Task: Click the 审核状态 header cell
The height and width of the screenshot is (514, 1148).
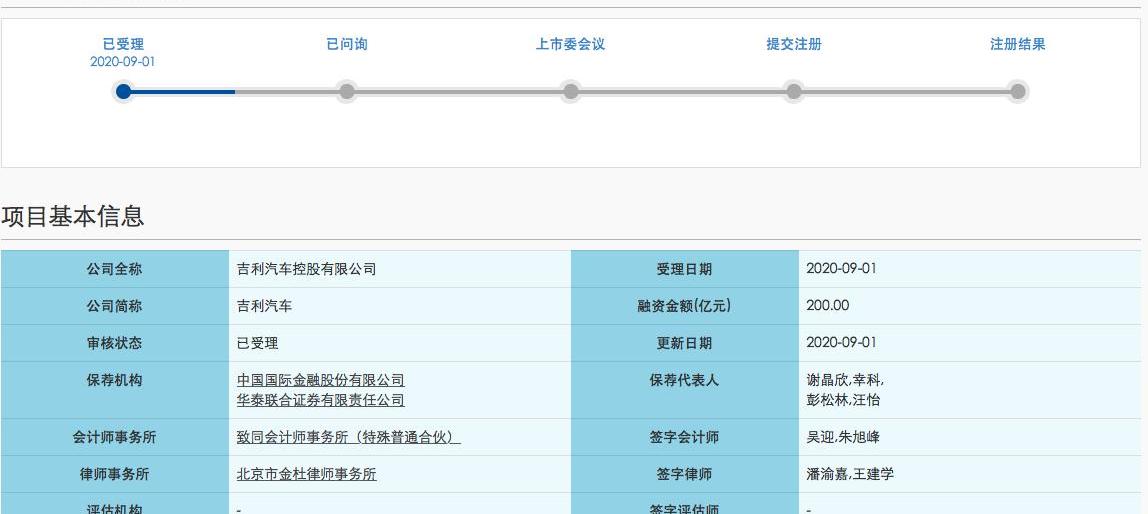Action: (114, 343)
